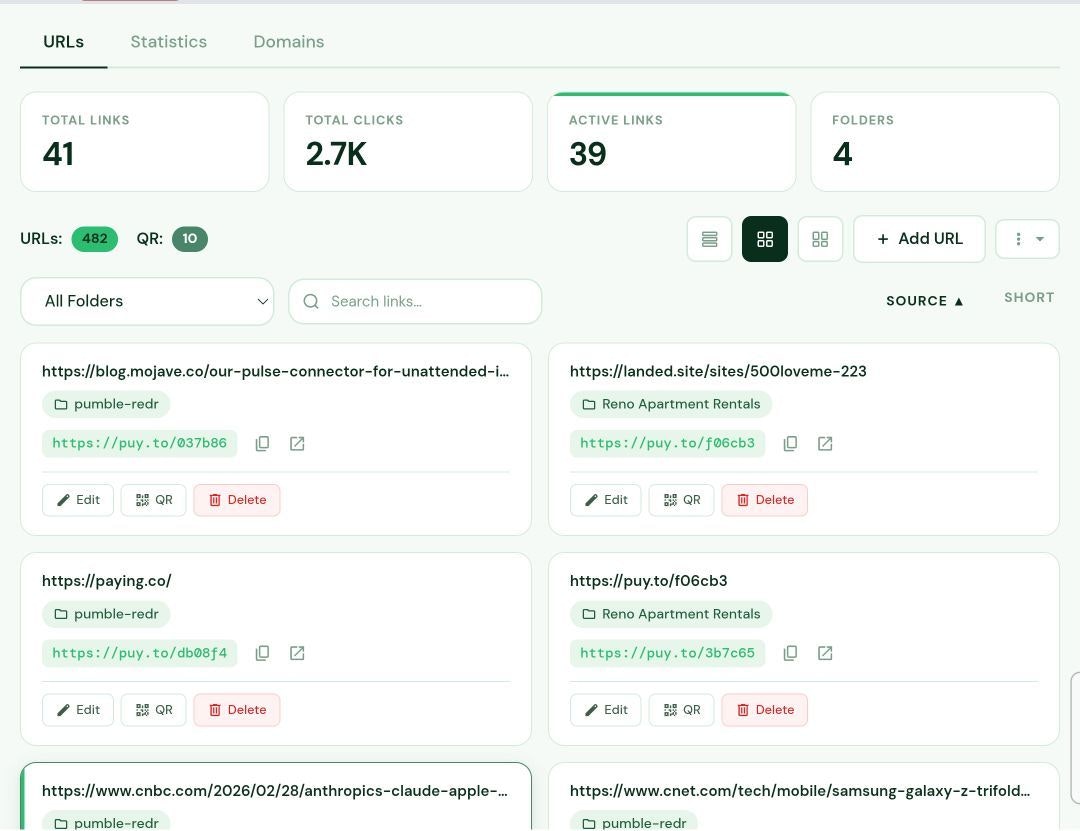
Task: Delete the blog.mojave.co link
Action: click(x=237, y=500)
